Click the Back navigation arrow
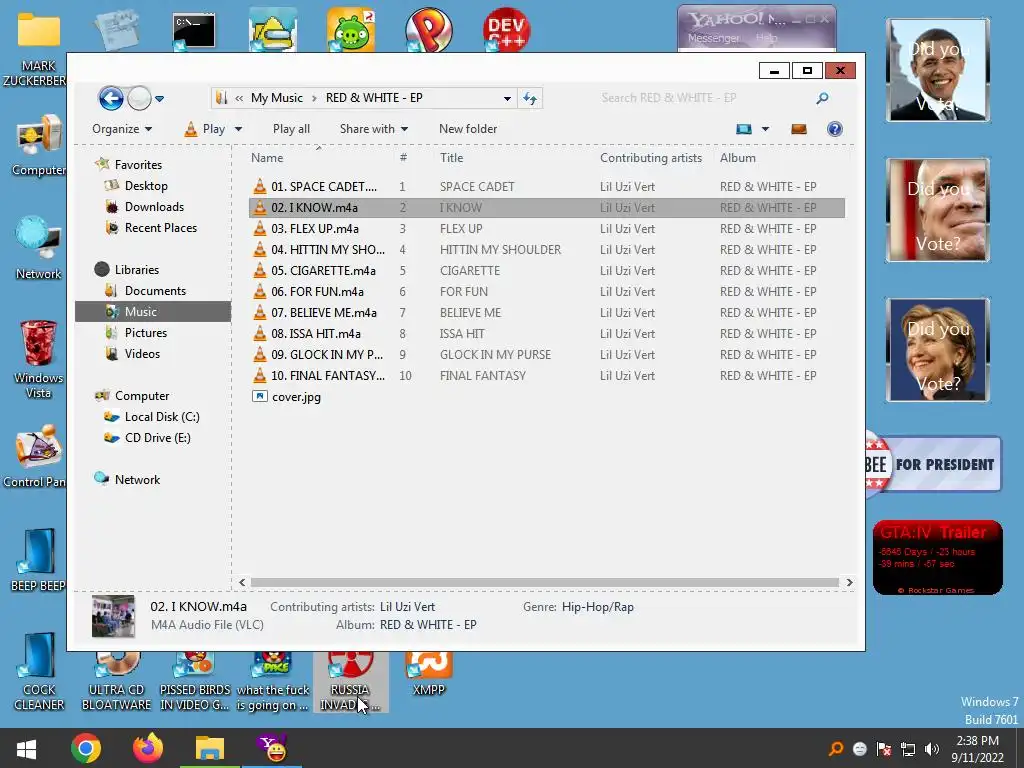1024x768 pixels. tap(111, 99)
